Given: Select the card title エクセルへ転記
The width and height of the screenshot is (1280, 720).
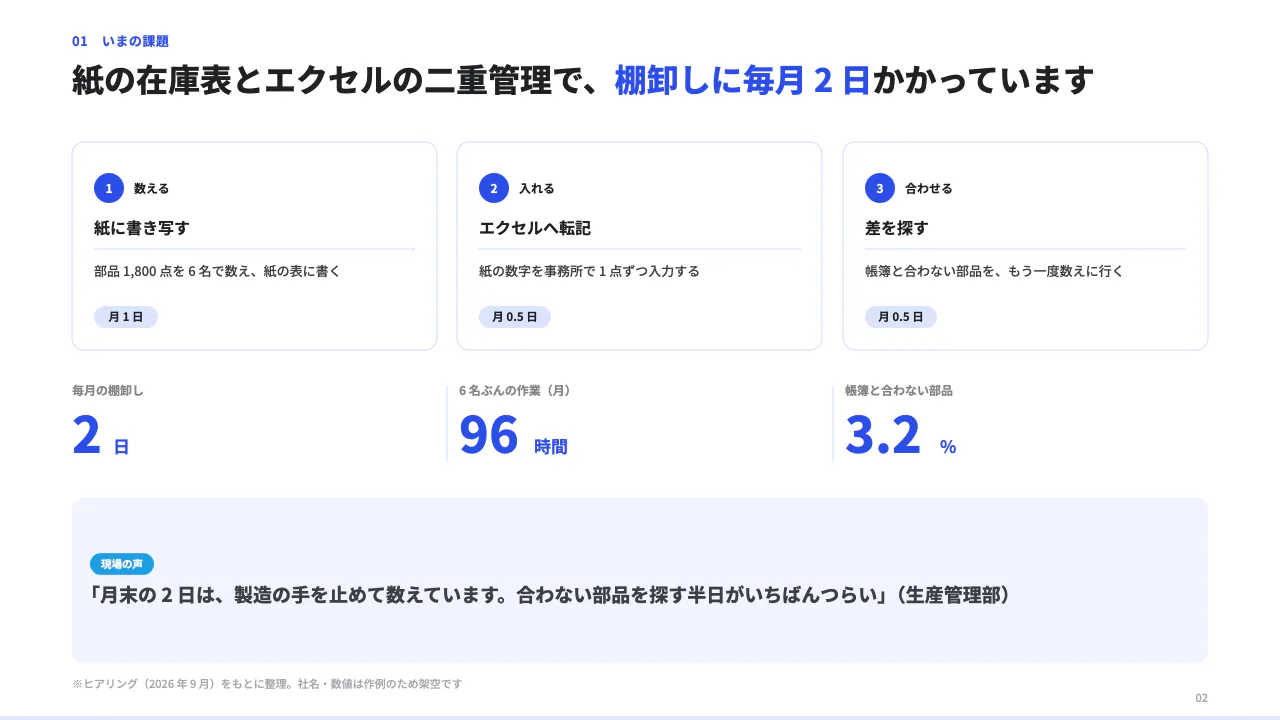Looking at the screenshot, I should [535, 228].
